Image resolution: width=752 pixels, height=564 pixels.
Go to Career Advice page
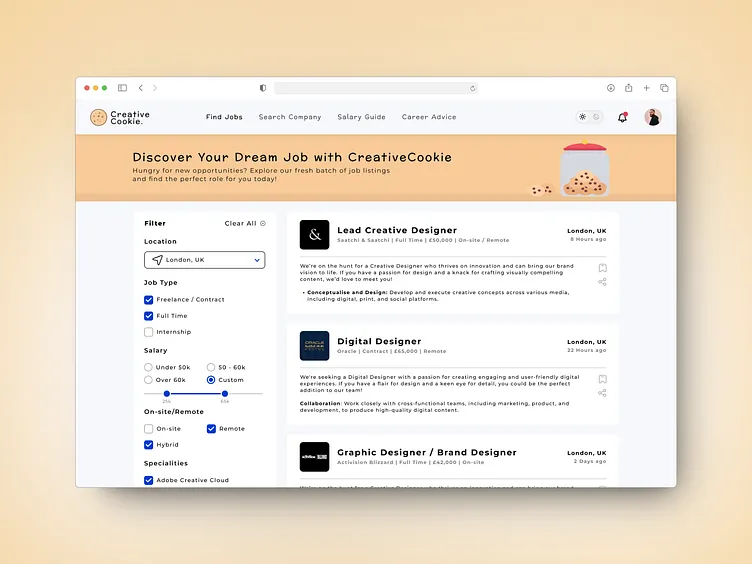[429, 117]
